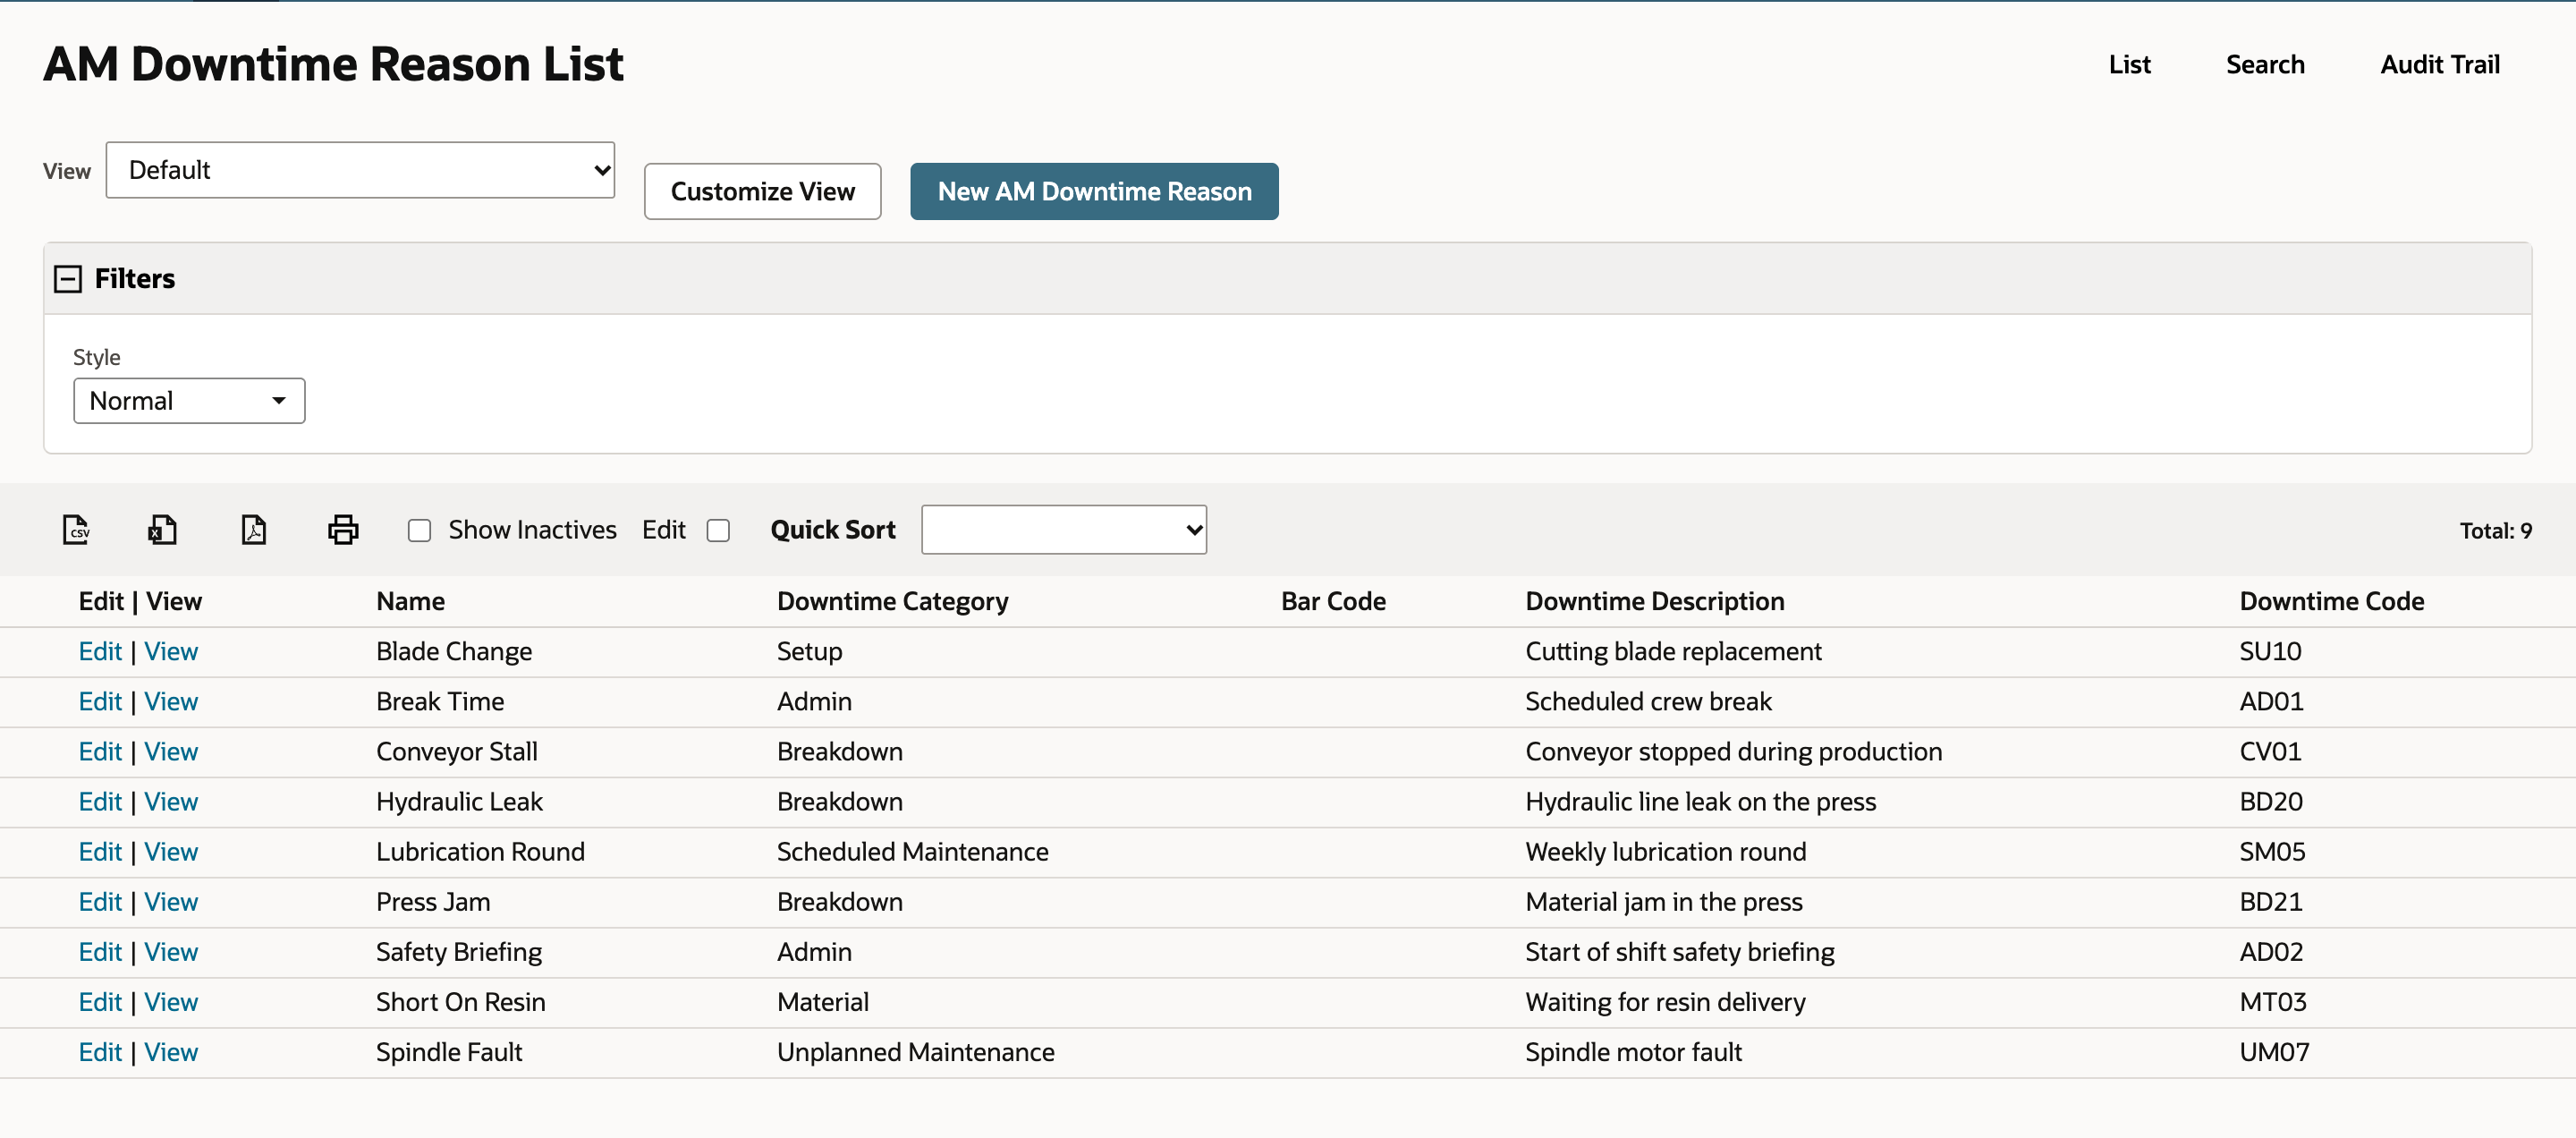
Task: Collapse the Filters section
Action: tap(67, 278)
